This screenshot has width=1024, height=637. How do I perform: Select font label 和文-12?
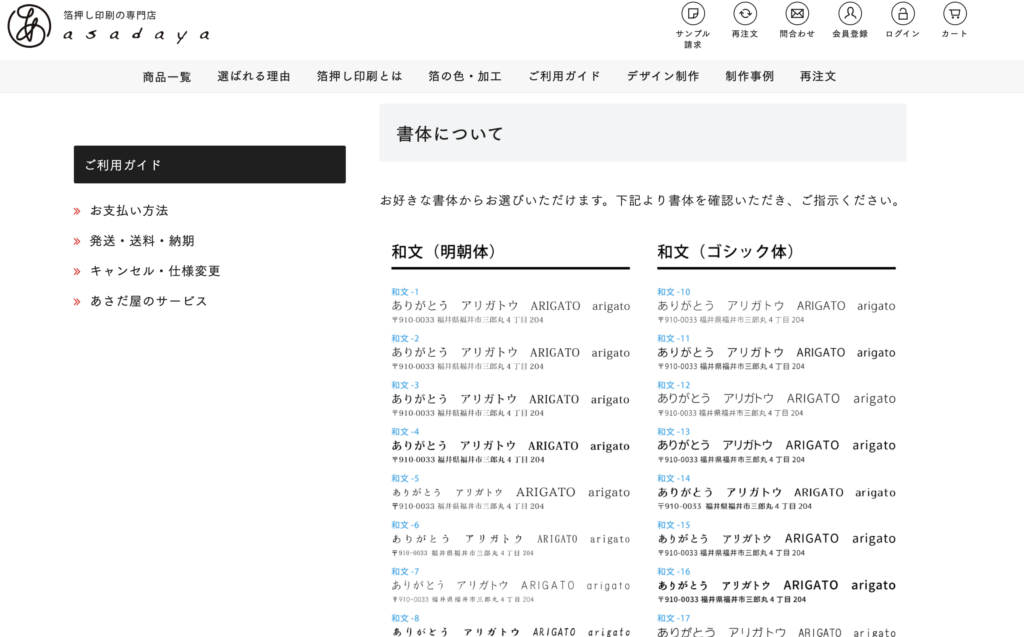click(673, 385)
